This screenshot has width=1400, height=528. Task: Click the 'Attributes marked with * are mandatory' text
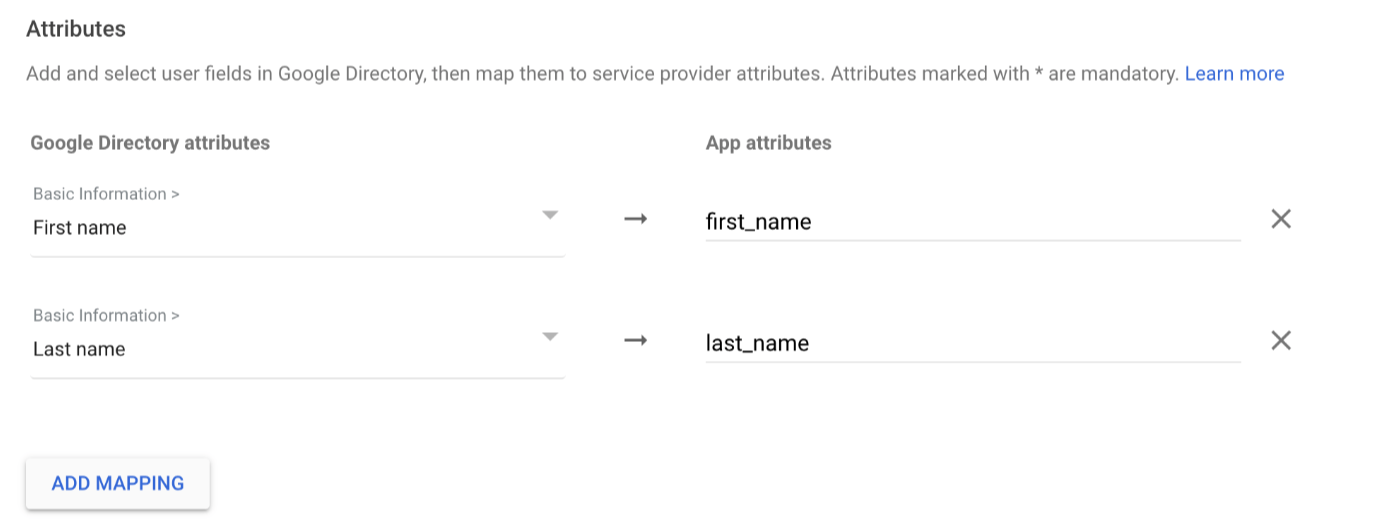click(1005, 74)
